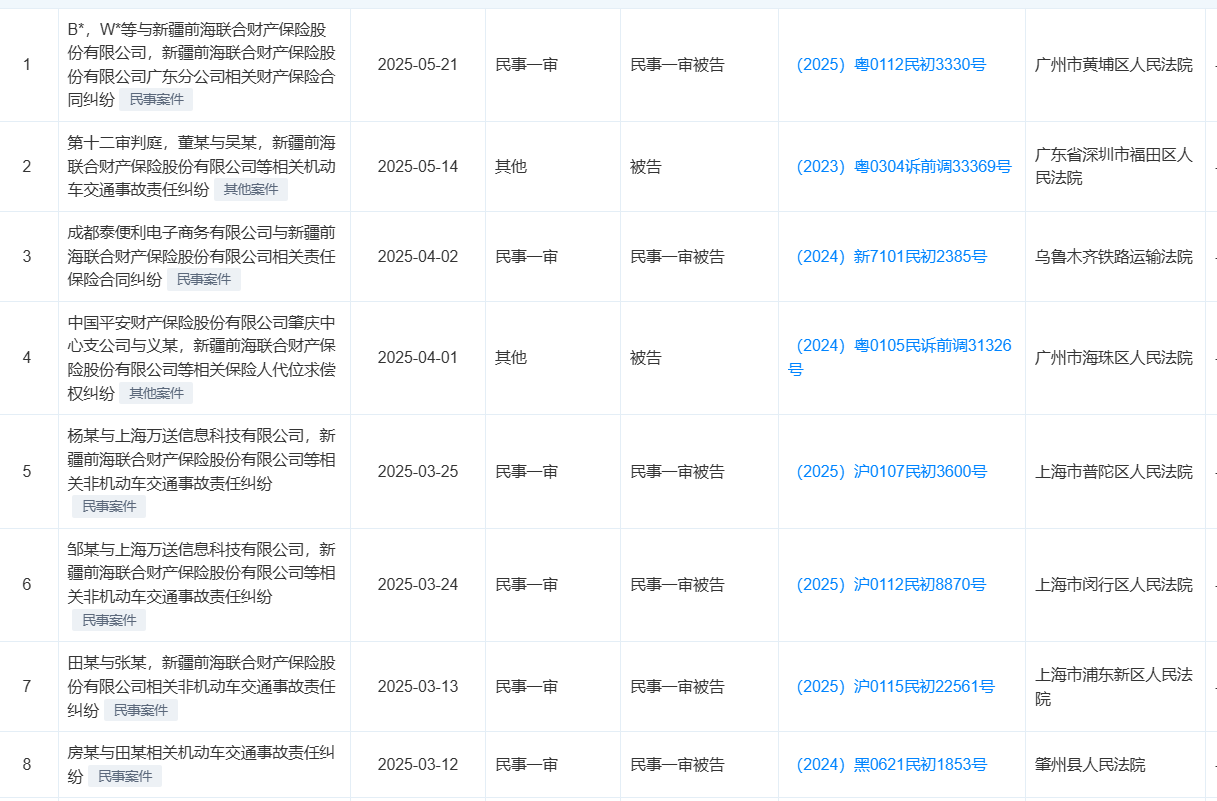
Task: Click the date 2025-05-21 in row 1
Action: [x=417, y=64]
